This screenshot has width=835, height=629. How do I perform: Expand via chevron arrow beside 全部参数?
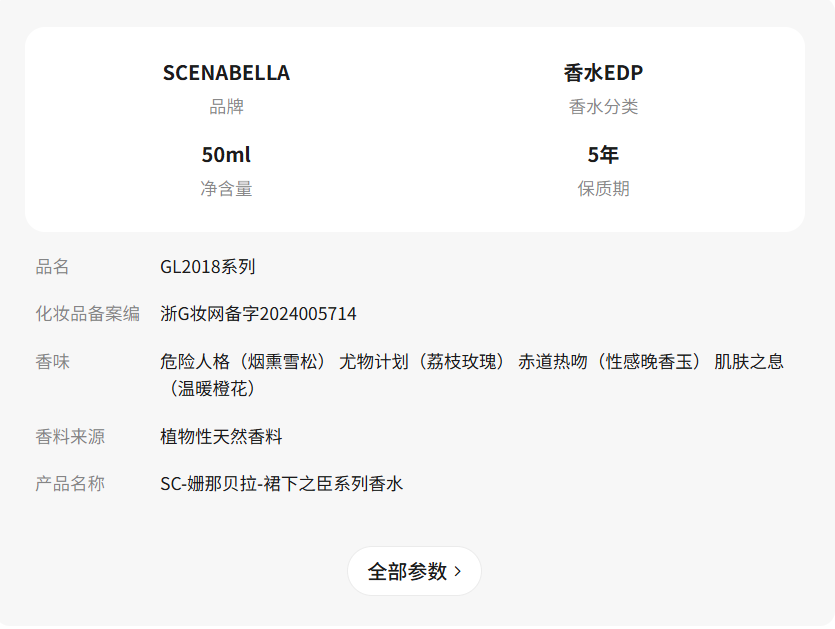click(x=458, y=571)
